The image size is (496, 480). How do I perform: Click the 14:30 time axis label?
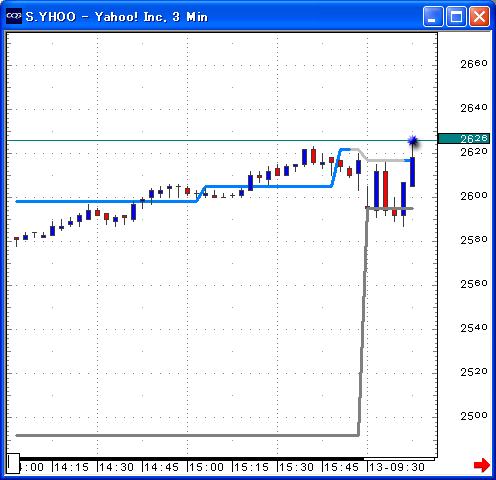116,467
